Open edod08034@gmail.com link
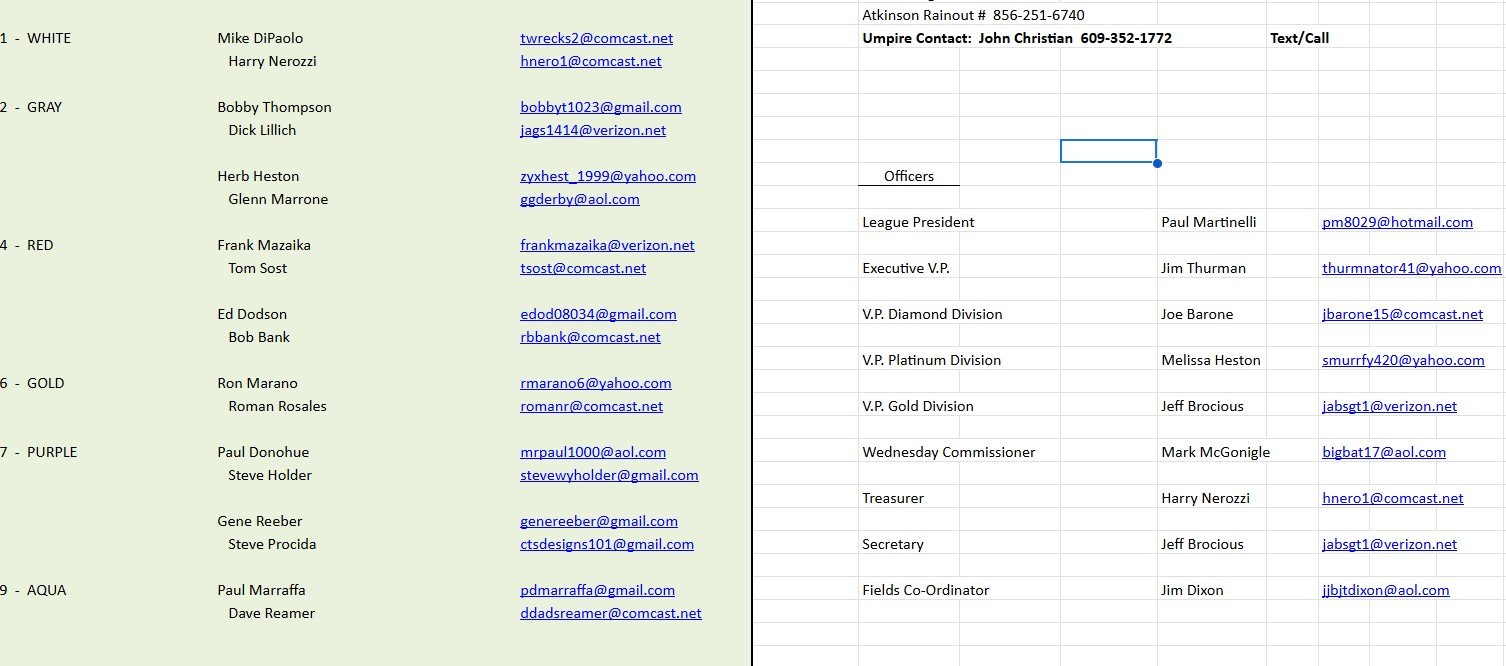The width and height of the screenshot is (1506, 666). (x=598, y=314)
